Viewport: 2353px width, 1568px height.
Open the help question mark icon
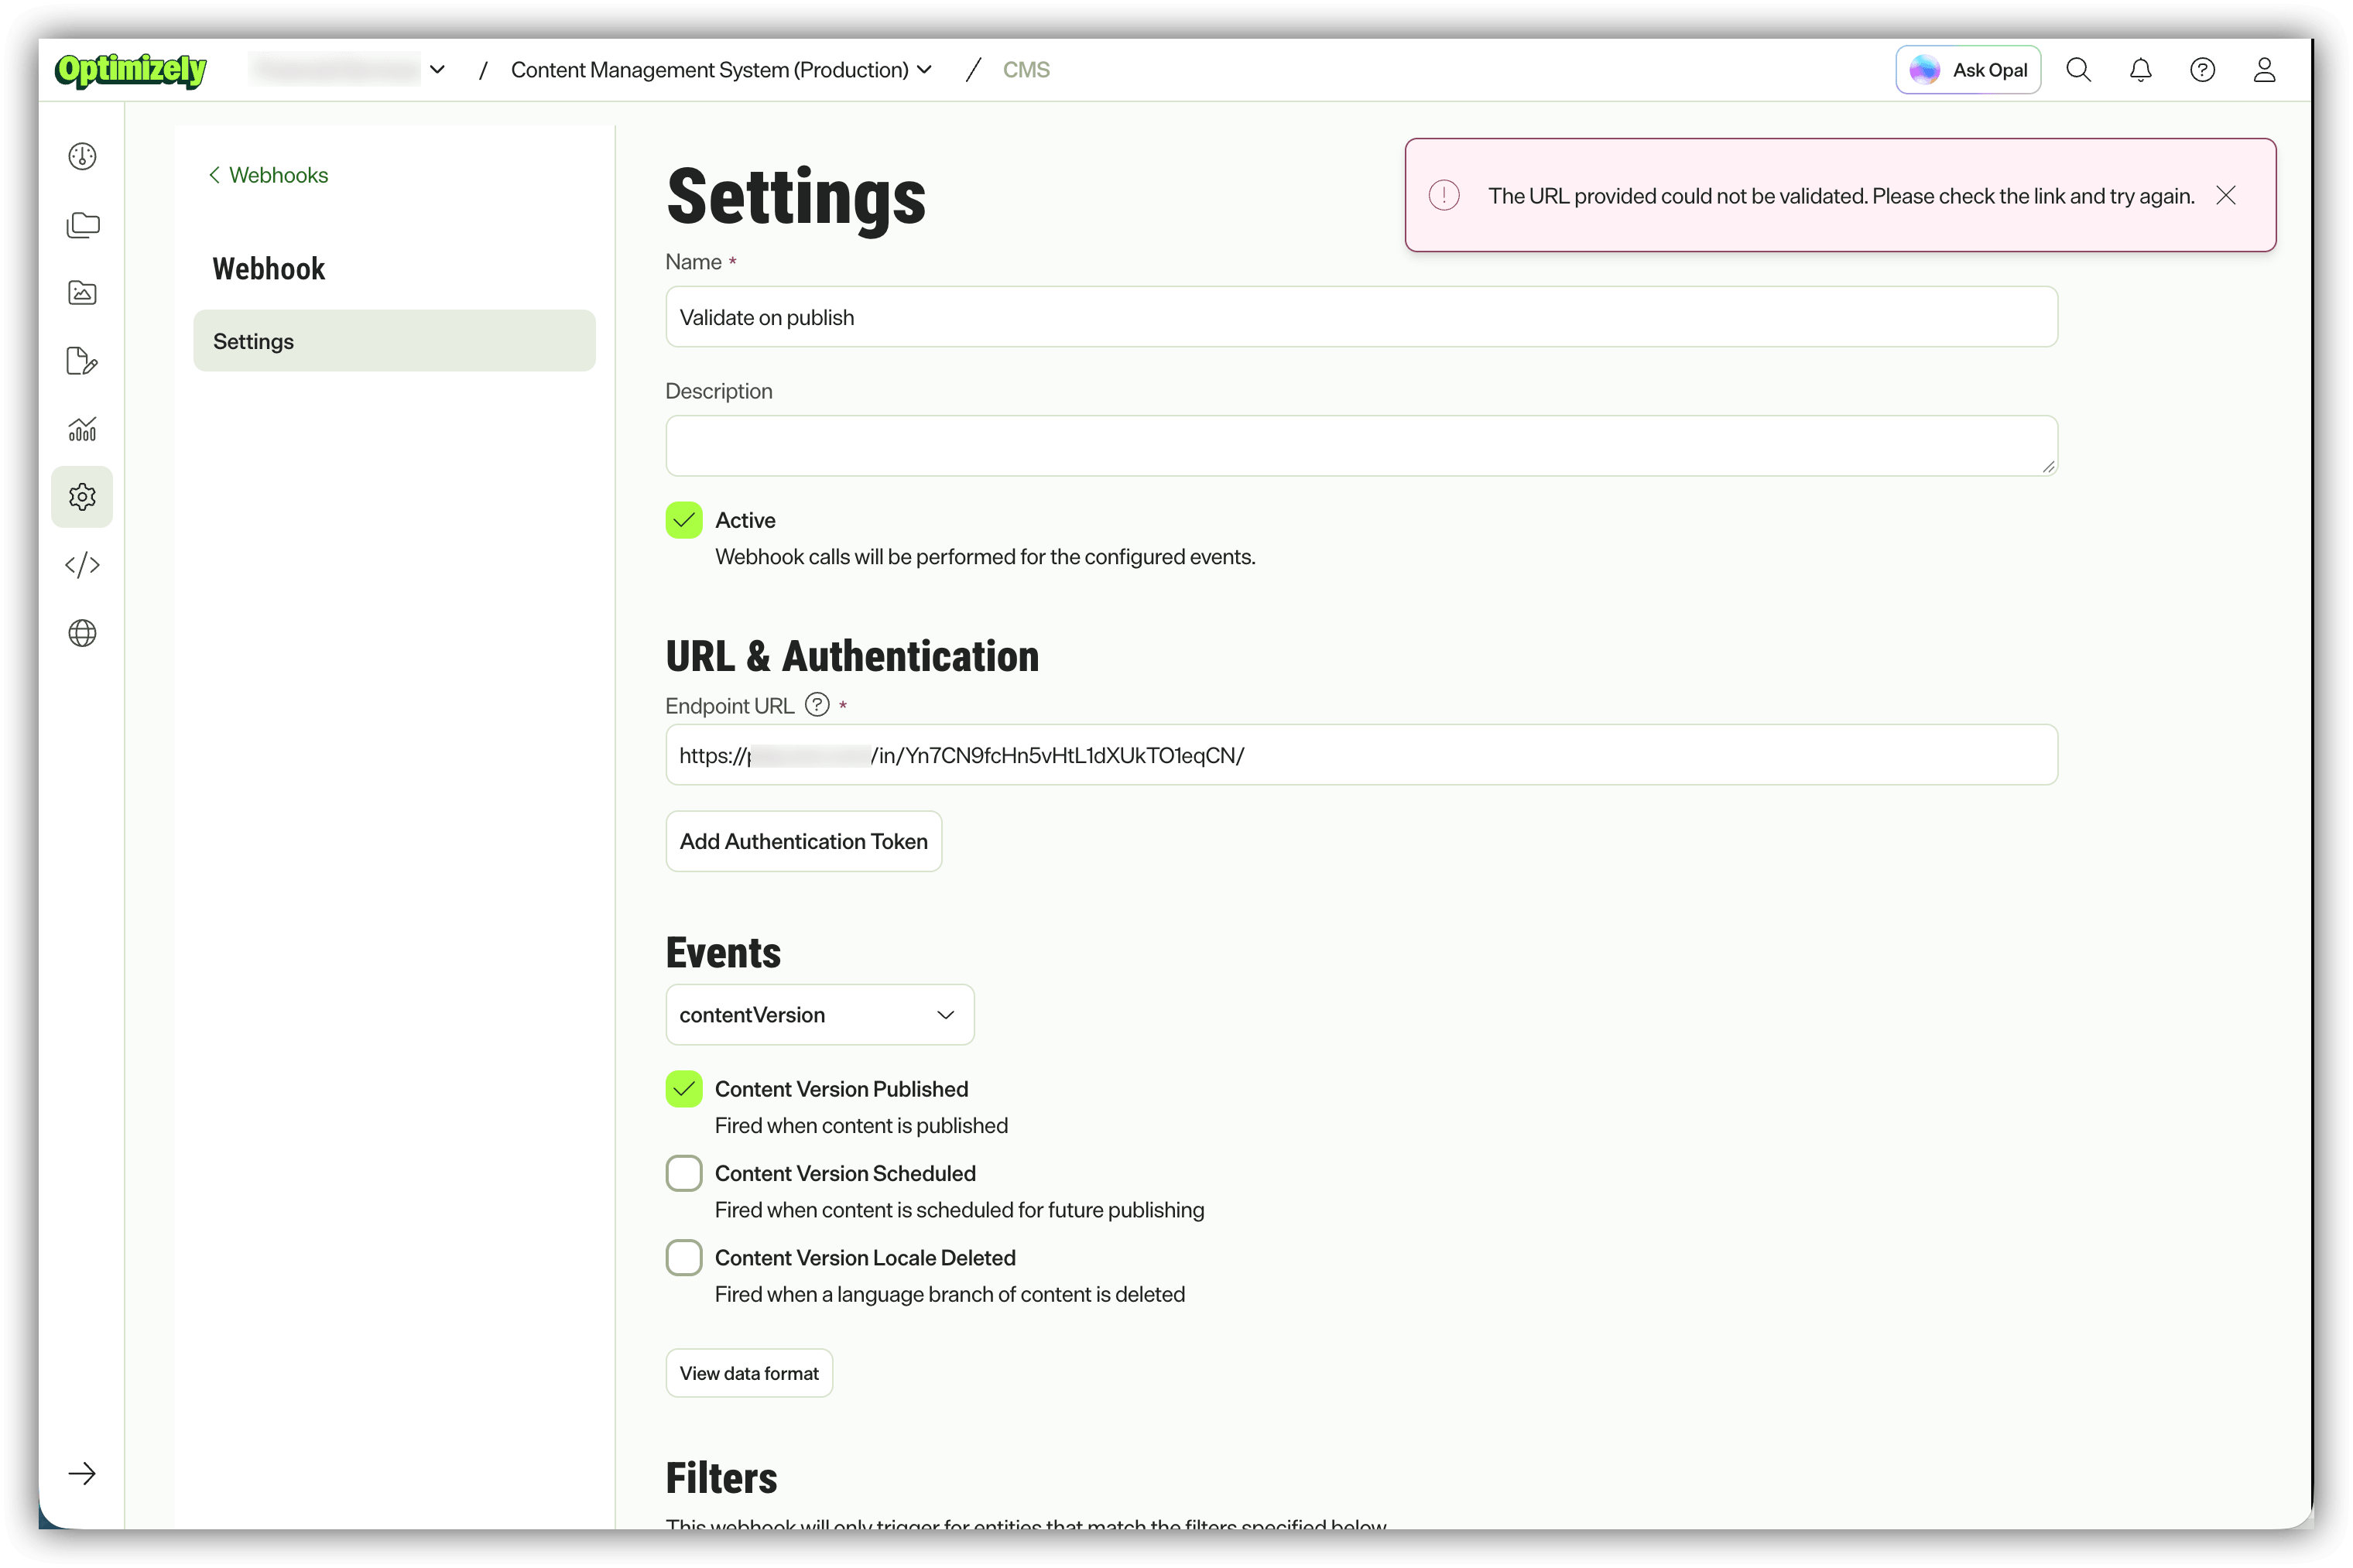pos(2202,70)
